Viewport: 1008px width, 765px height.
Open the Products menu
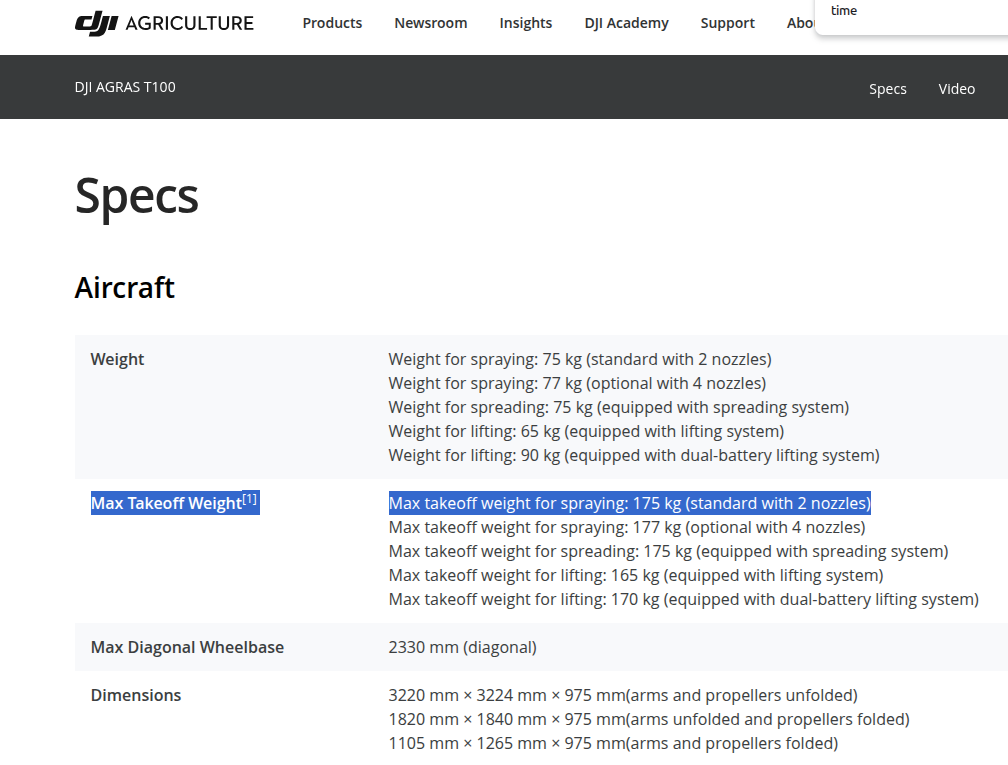click(x=332, y=23)
